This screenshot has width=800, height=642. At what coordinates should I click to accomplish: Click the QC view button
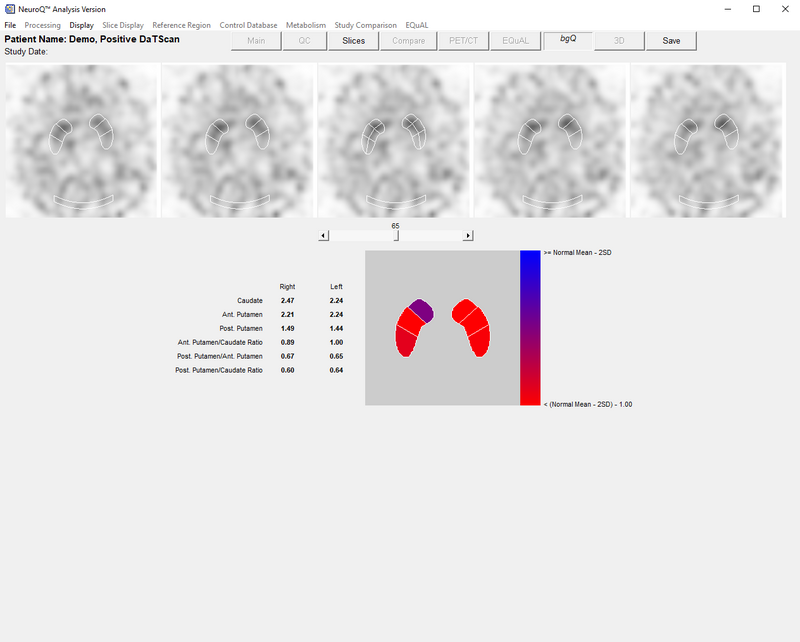tap(304, 41)
